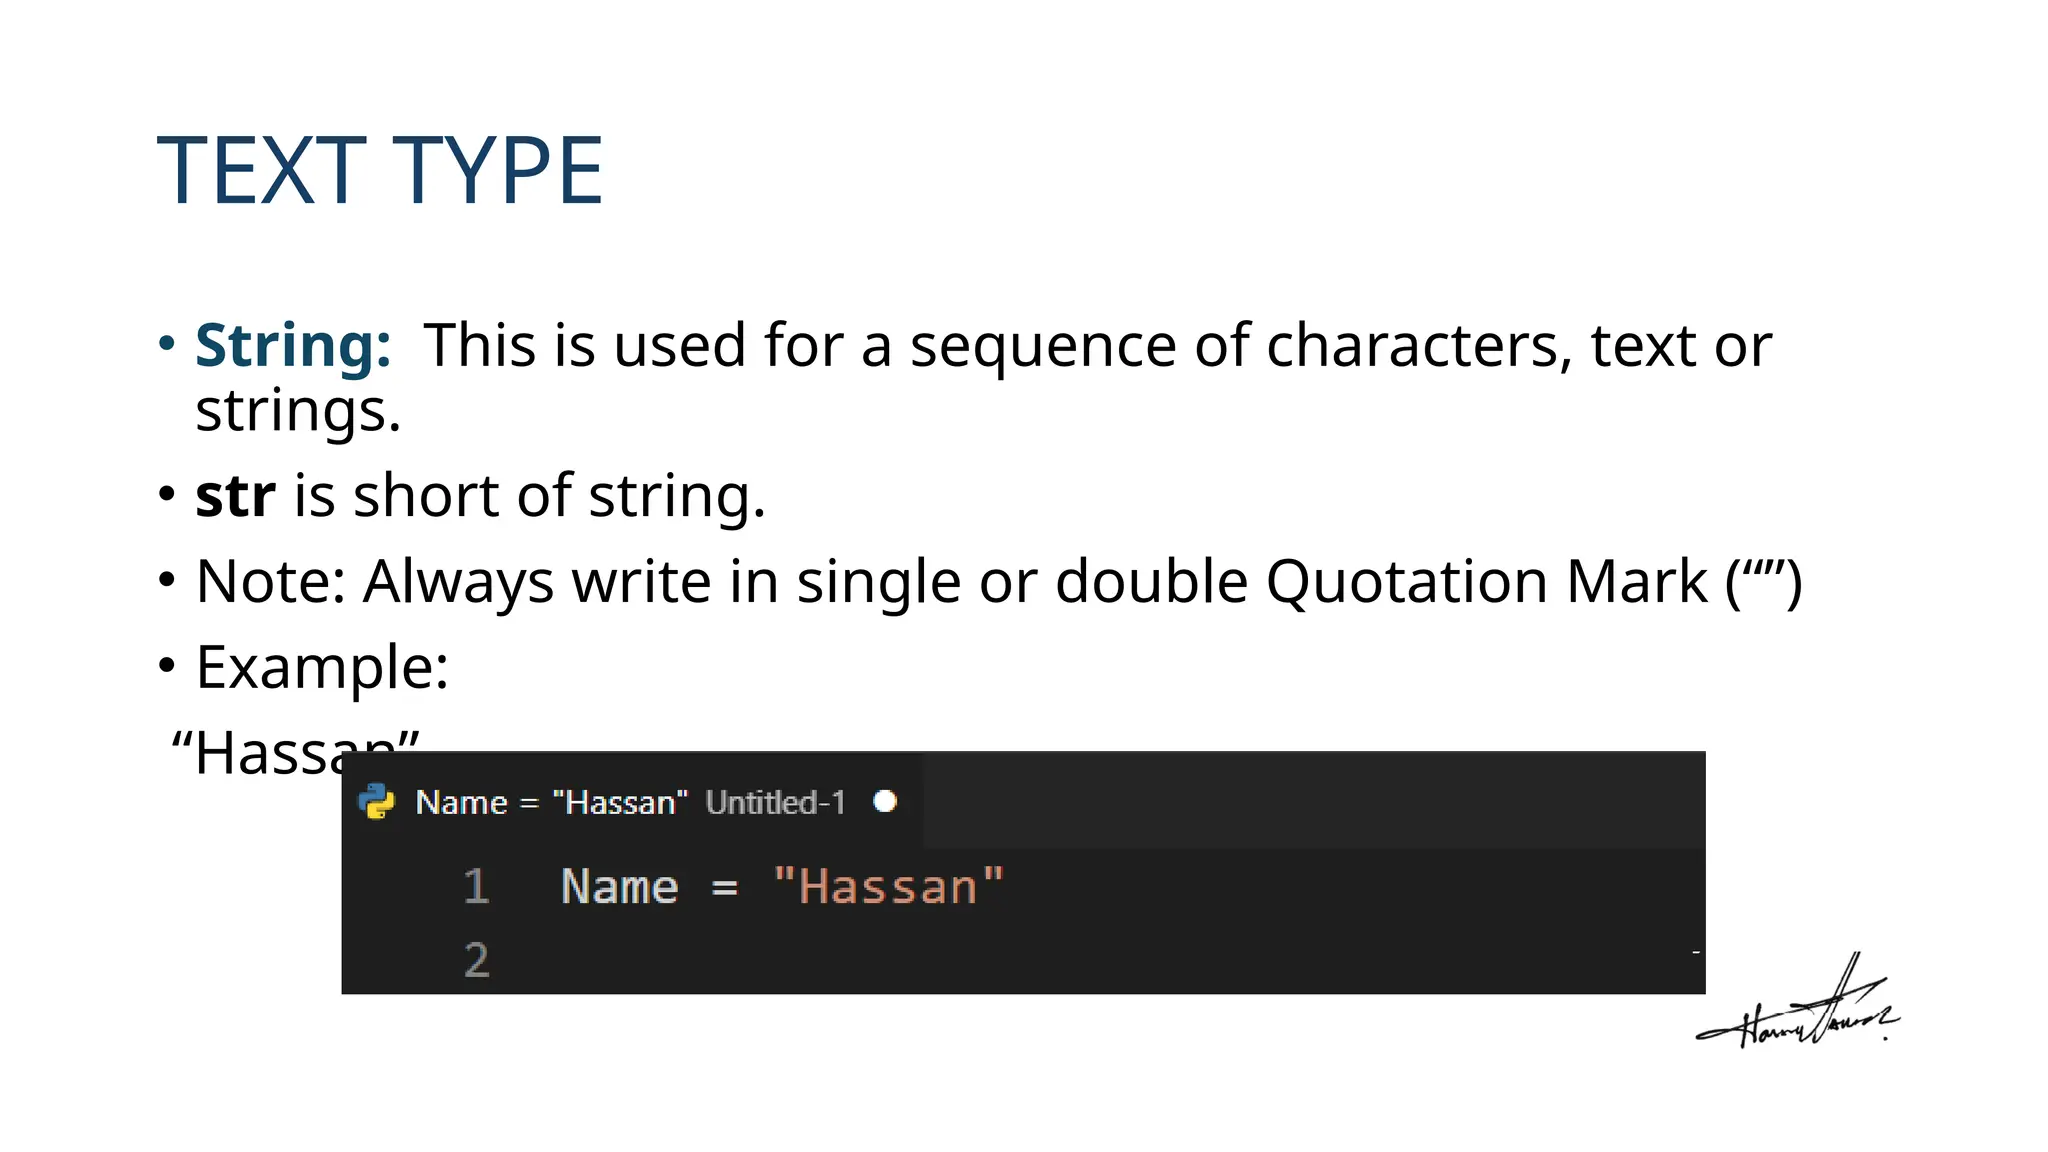Viewport: 2048px width, 1152px height.
Task: Click line number 1 in the editor gutter
Action: (x=476, y=887)
